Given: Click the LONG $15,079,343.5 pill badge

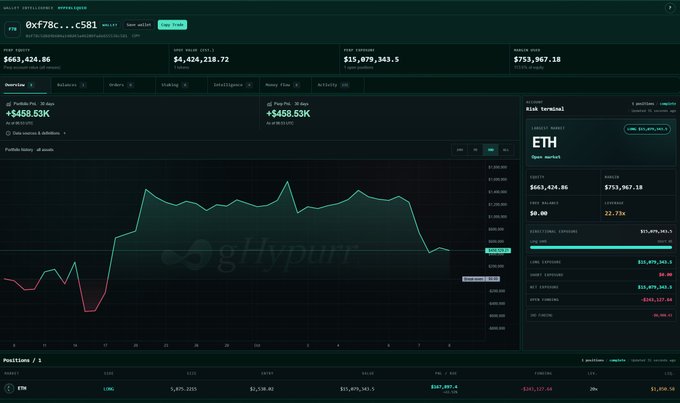Looking at the screenshot, I should pos(647,129).
